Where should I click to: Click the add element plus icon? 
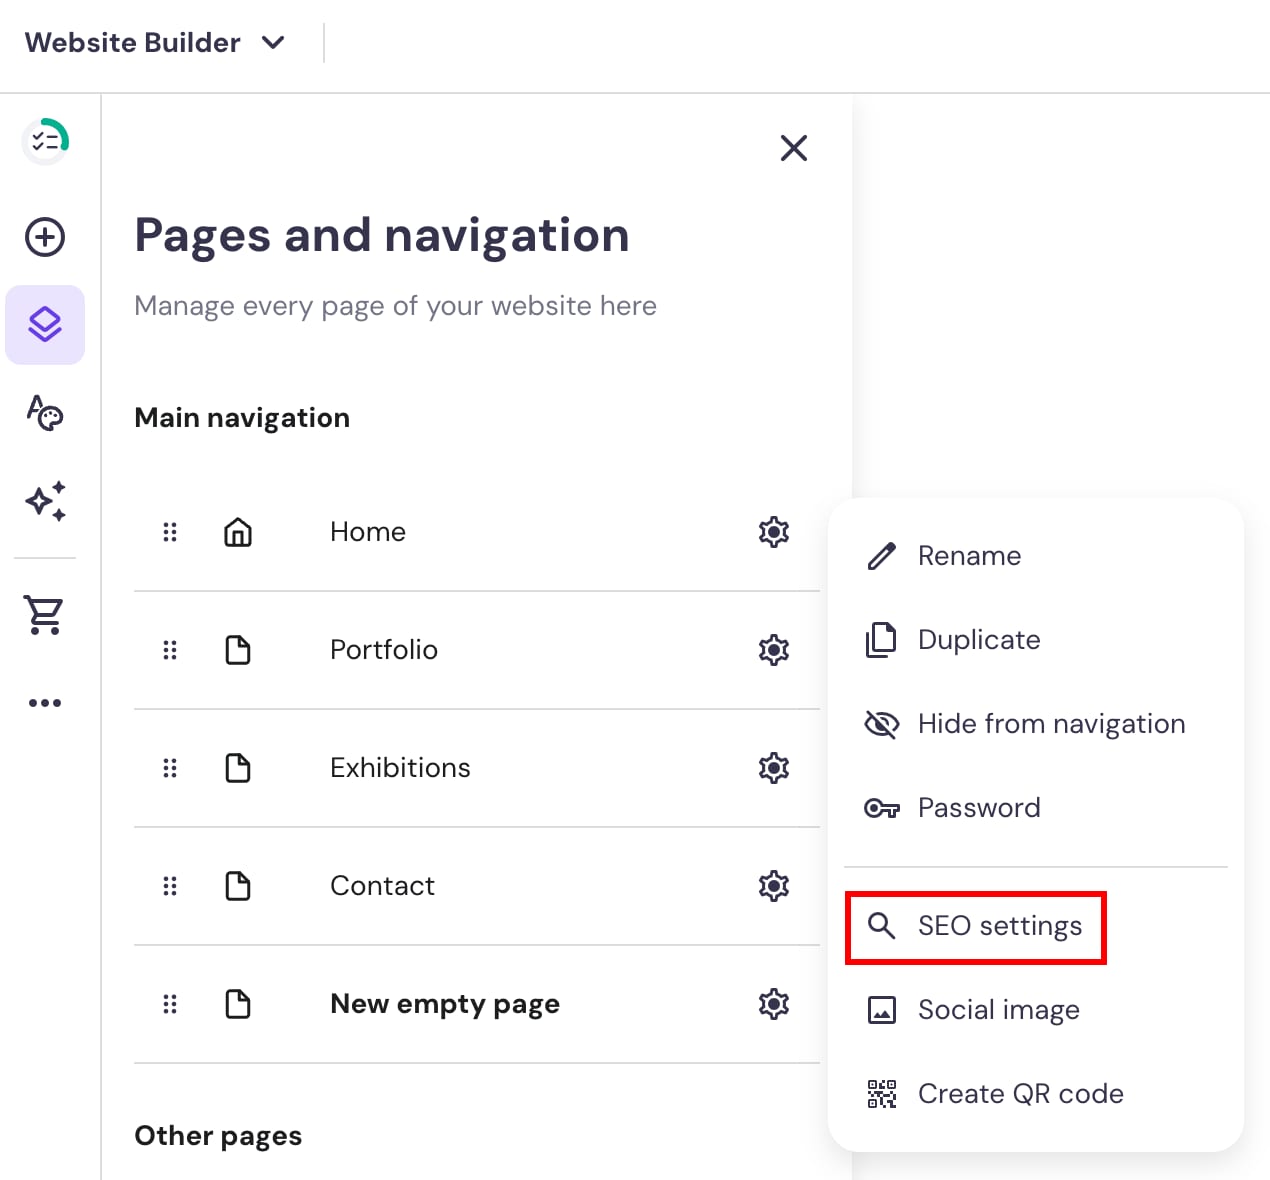45,237
